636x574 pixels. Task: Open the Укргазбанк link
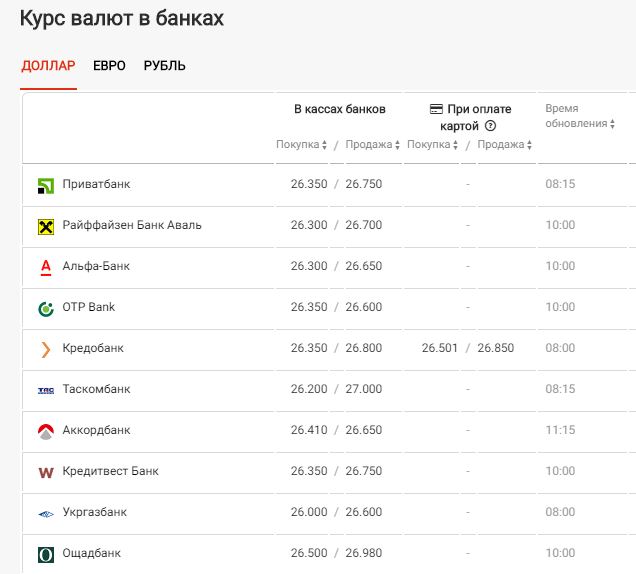(x=95, y=512)
